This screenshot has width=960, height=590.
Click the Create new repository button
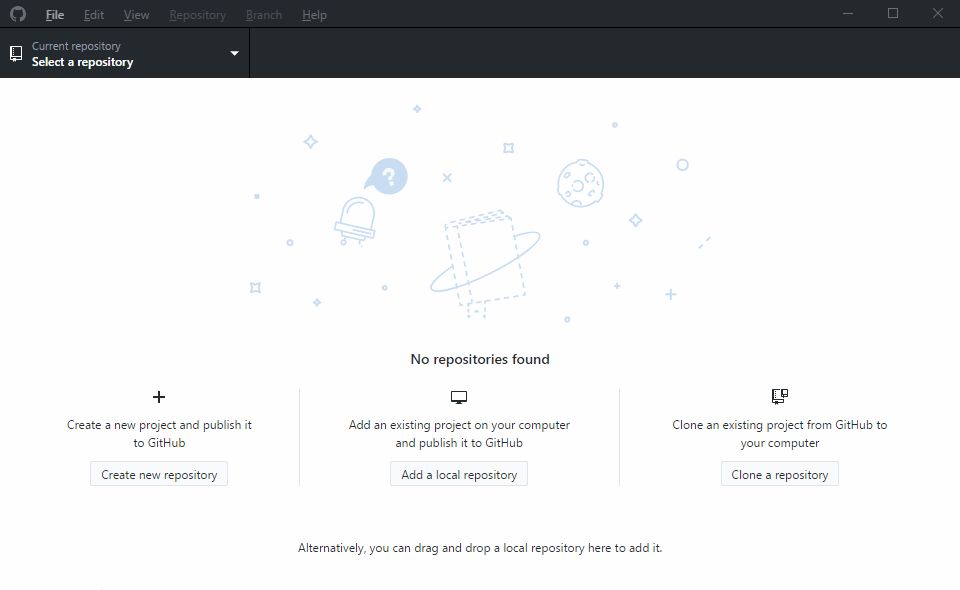[159, 474]
